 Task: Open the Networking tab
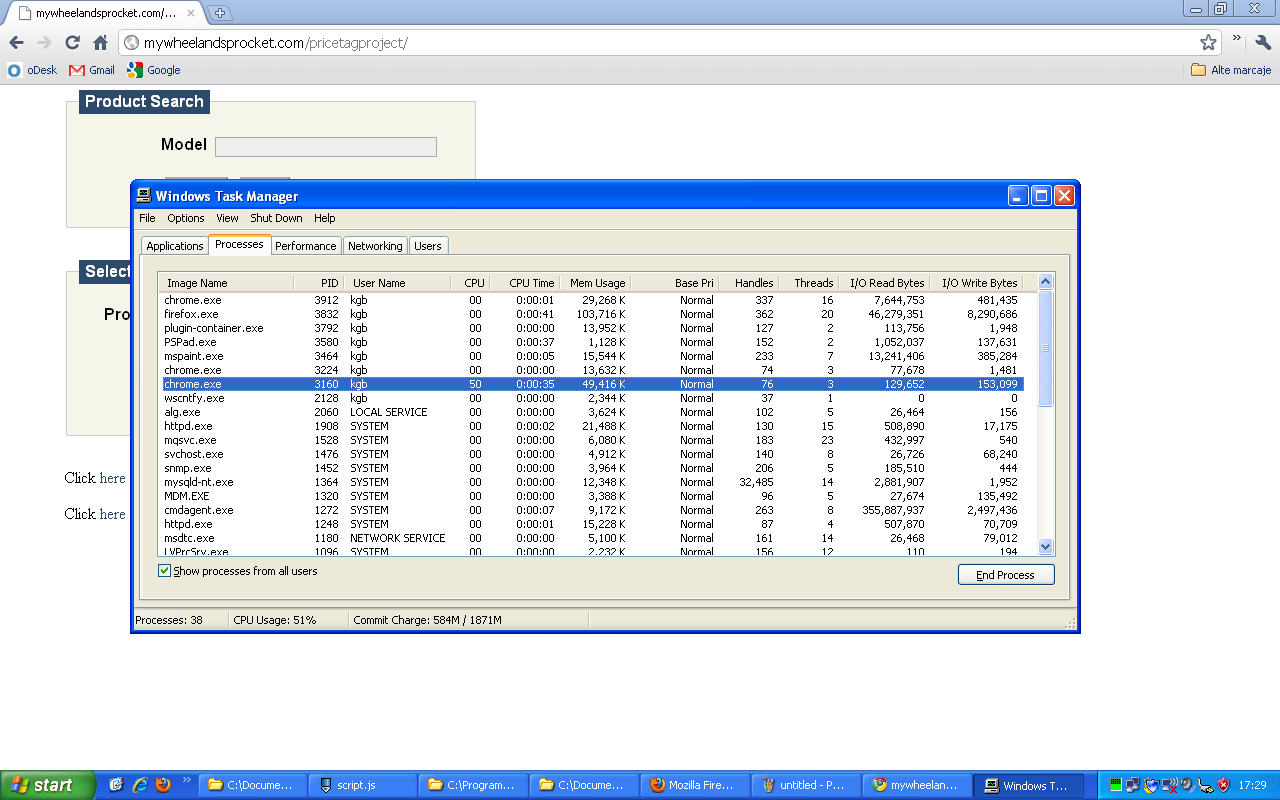tap(375, 246)
